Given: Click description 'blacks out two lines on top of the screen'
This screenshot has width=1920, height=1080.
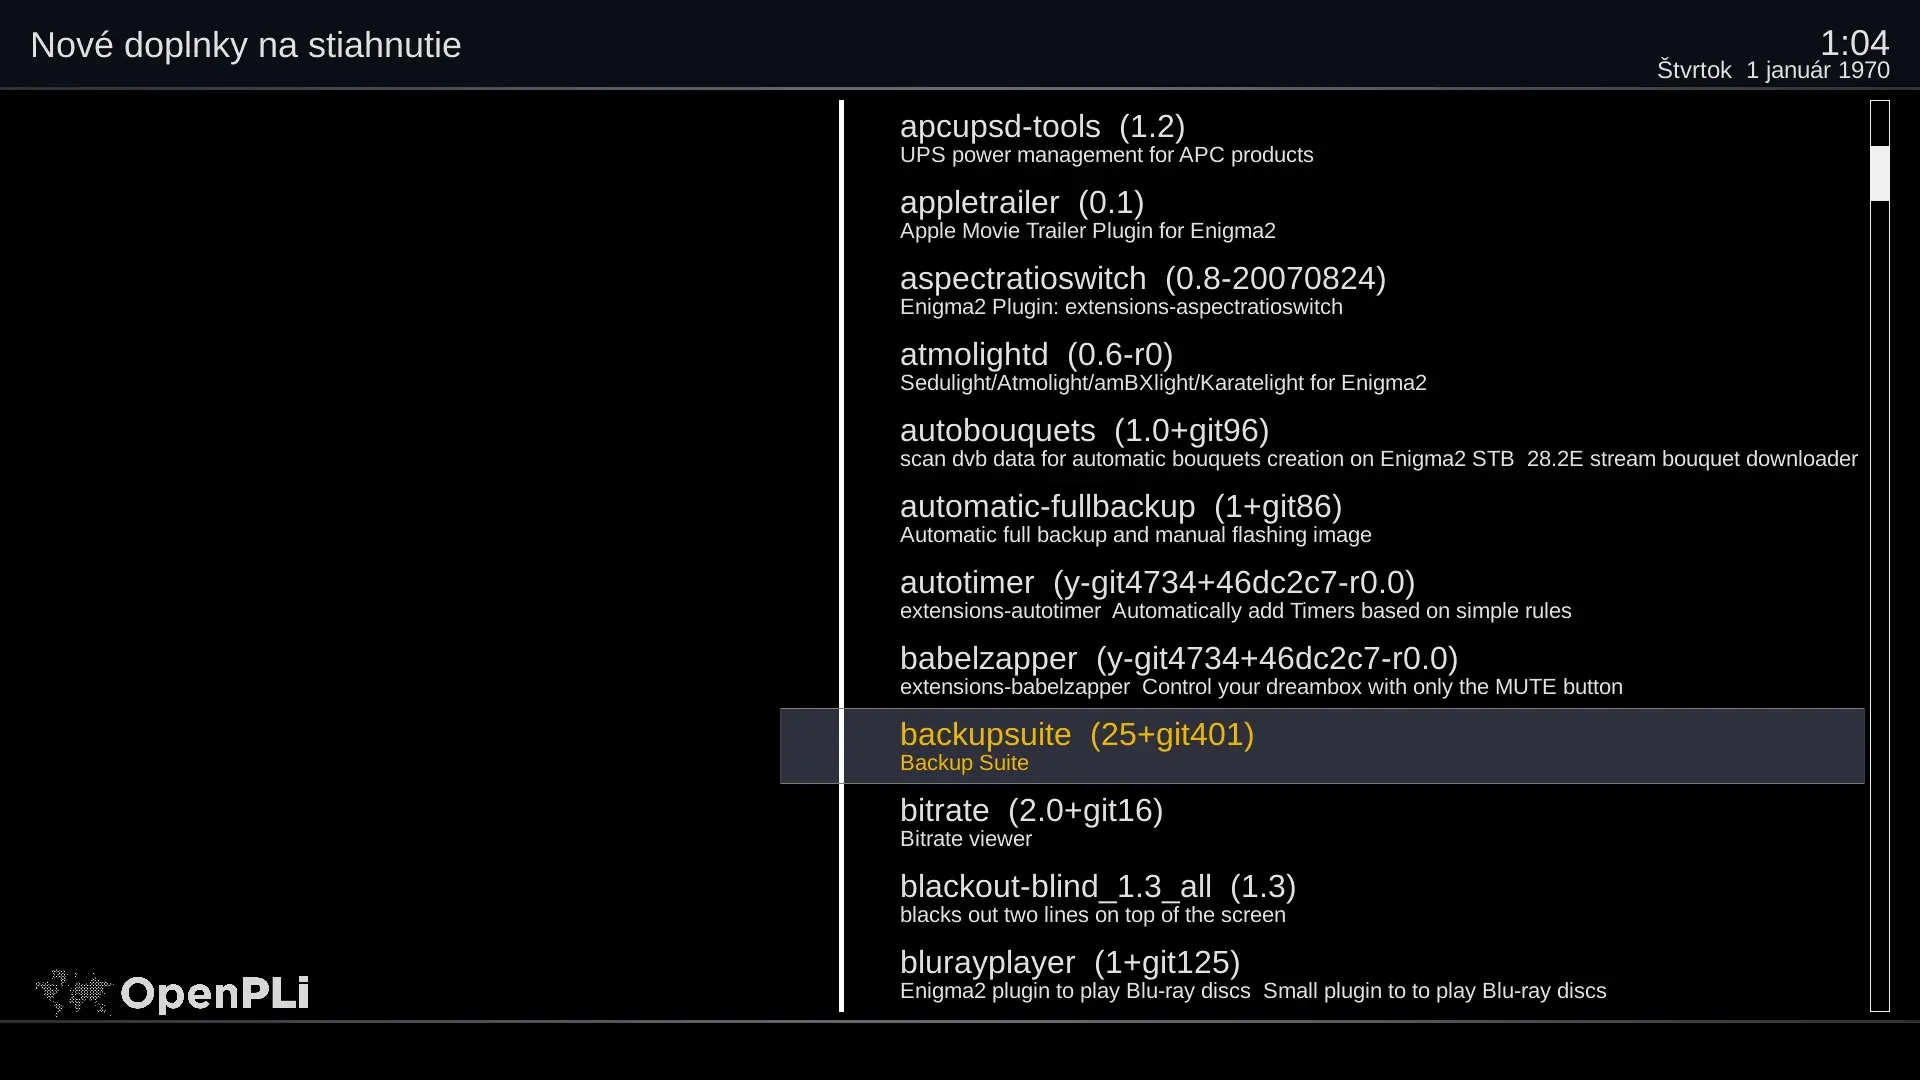Looking at the screenshot, I should pos(1092,915).
